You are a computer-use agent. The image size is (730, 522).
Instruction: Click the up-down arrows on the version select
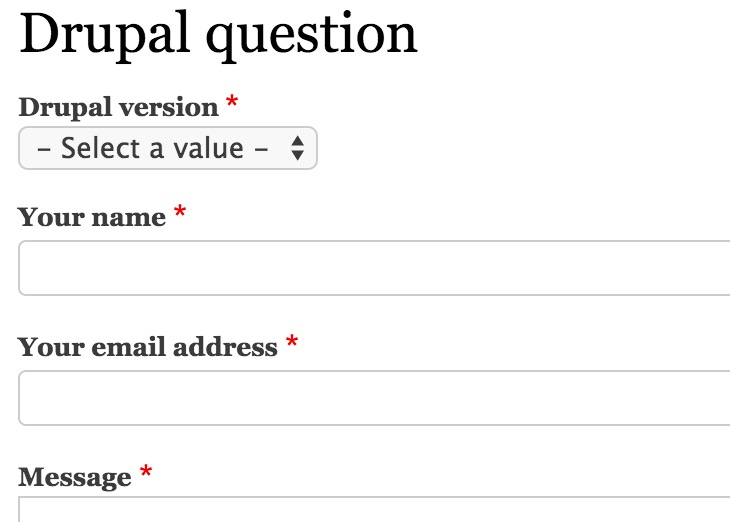(297, 148)
